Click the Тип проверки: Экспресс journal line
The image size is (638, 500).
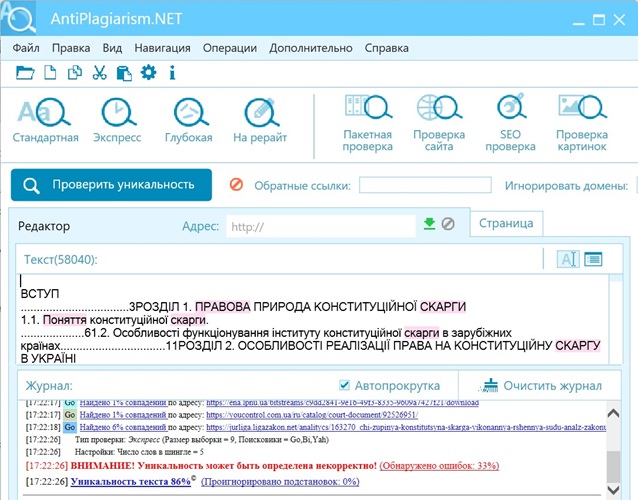pyautogui.click(x=202, y=439)
